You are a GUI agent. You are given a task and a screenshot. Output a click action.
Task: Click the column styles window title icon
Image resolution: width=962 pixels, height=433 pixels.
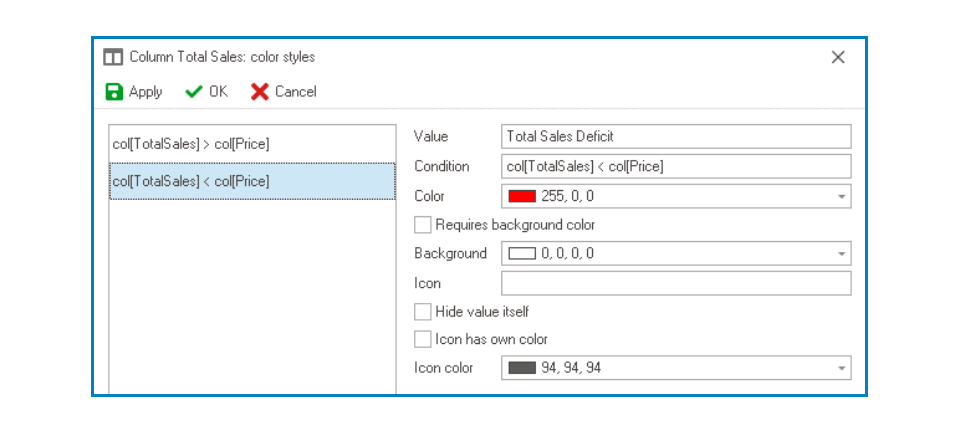(x=114, y=57)
